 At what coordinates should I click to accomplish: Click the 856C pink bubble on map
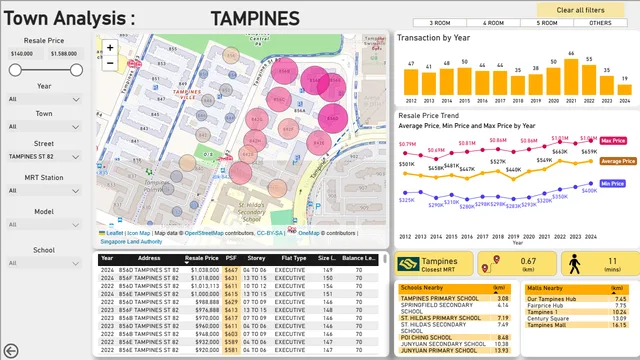(279, 99)
